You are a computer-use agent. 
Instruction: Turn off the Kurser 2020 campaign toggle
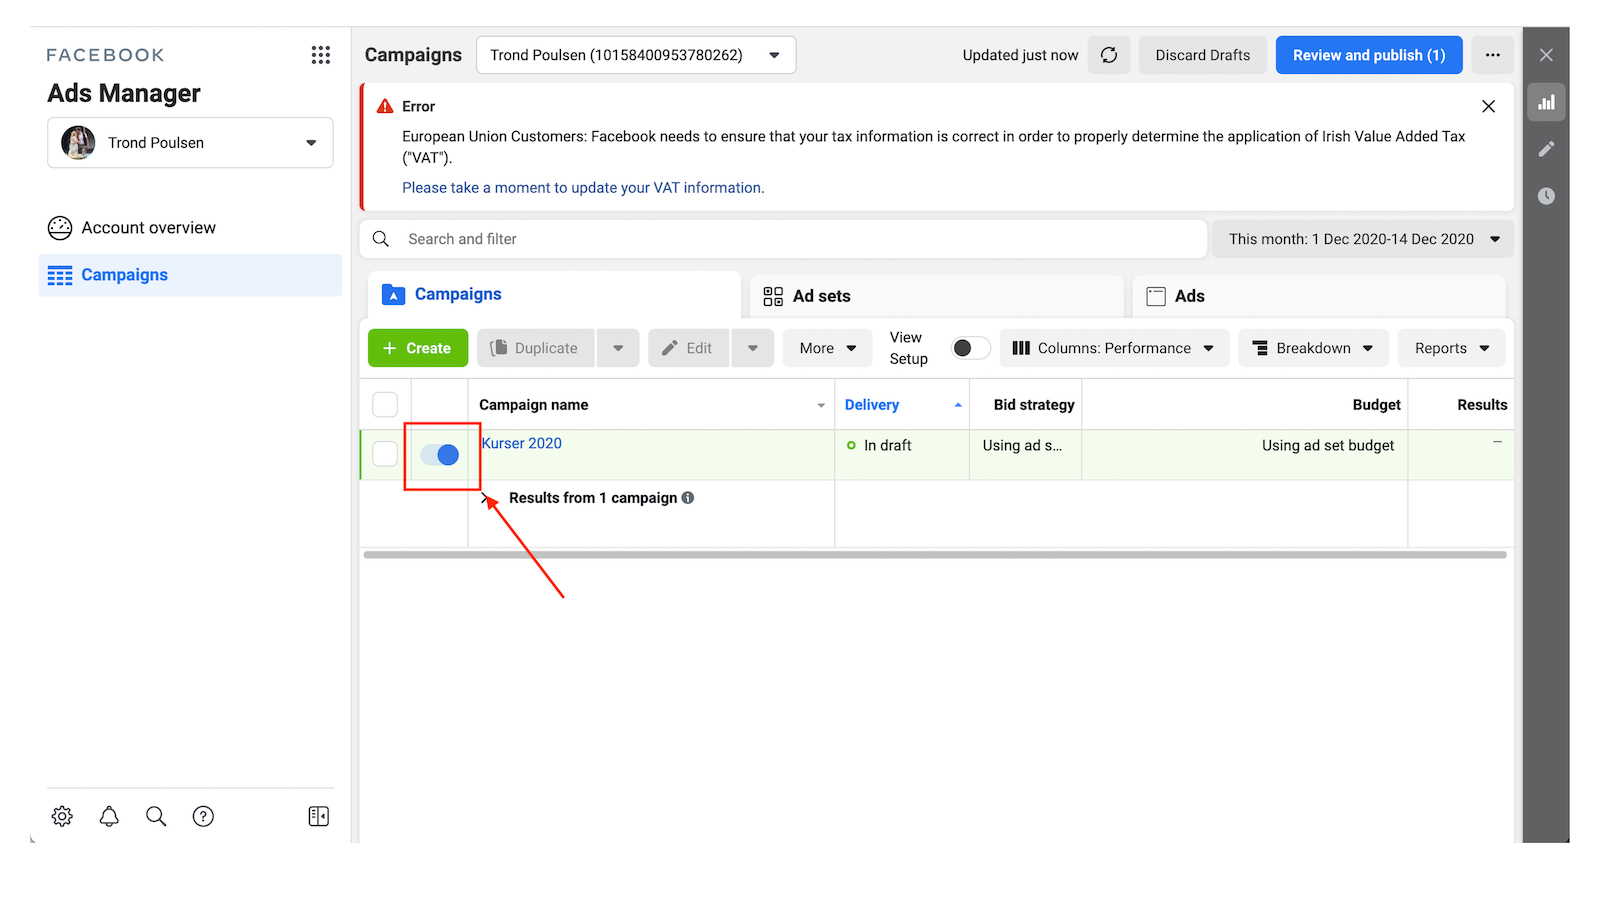point(440,455)
